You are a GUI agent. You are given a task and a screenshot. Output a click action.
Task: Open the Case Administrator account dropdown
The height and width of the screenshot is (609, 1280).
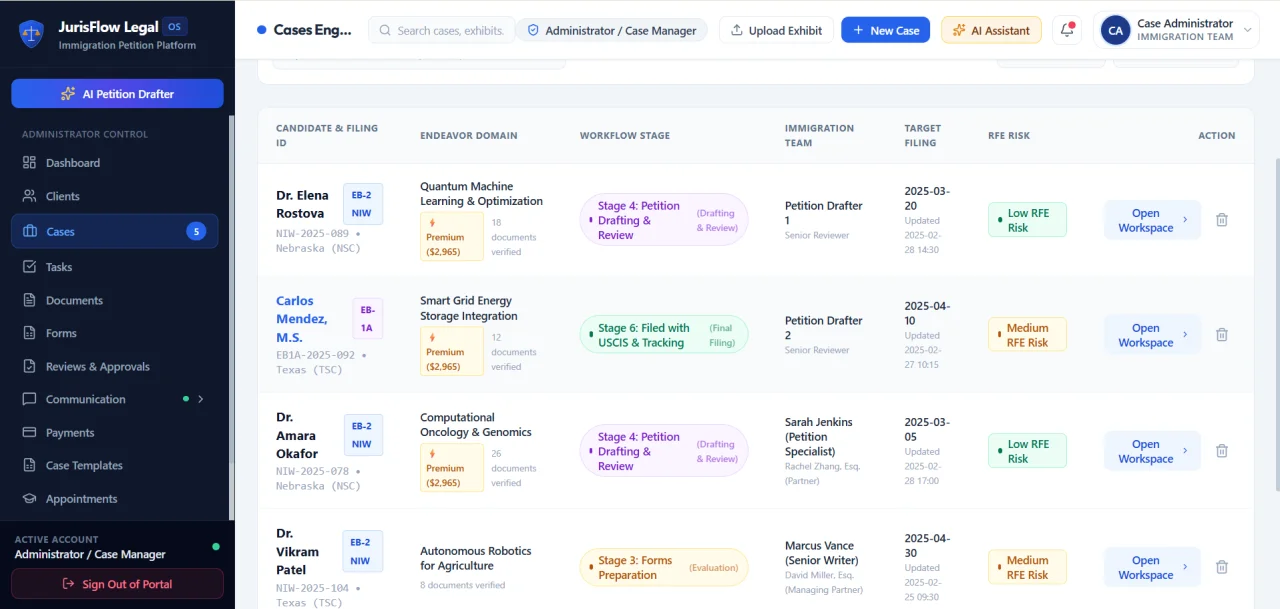1176,30
